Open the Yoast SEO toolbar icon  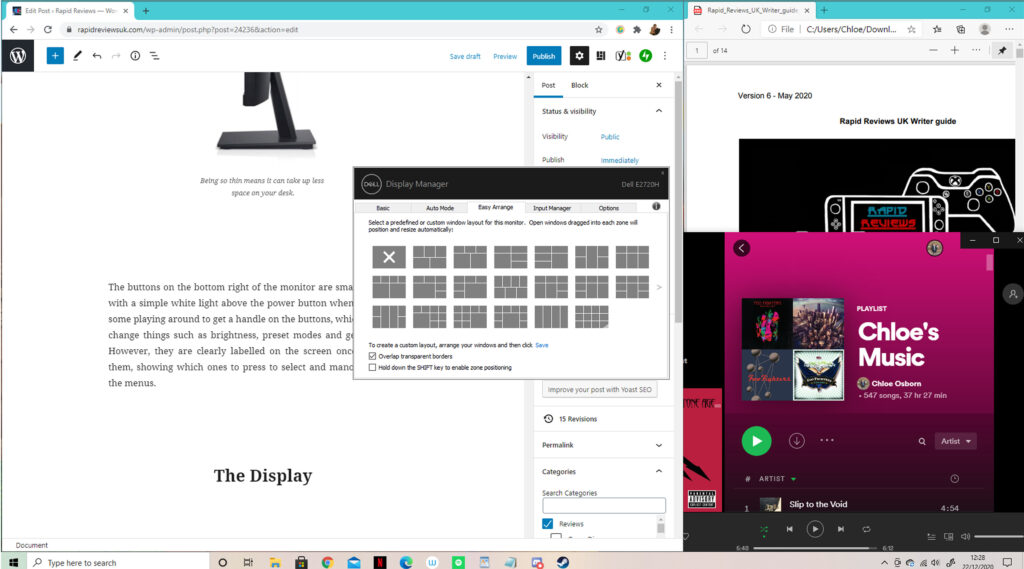(623, 56)
